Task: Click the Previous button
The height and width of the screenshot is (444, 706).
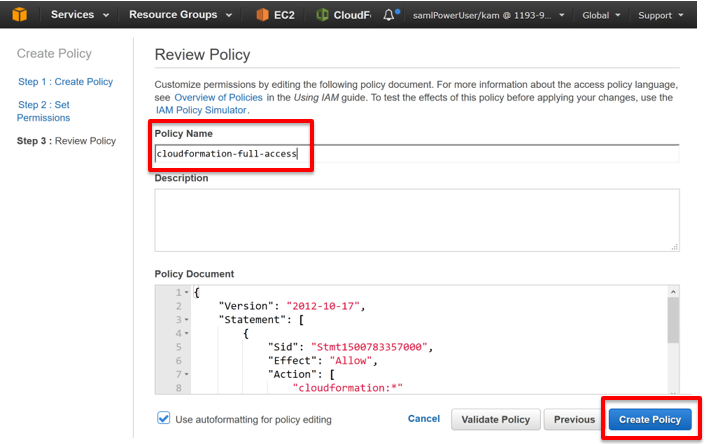Action: pos(574,419)
